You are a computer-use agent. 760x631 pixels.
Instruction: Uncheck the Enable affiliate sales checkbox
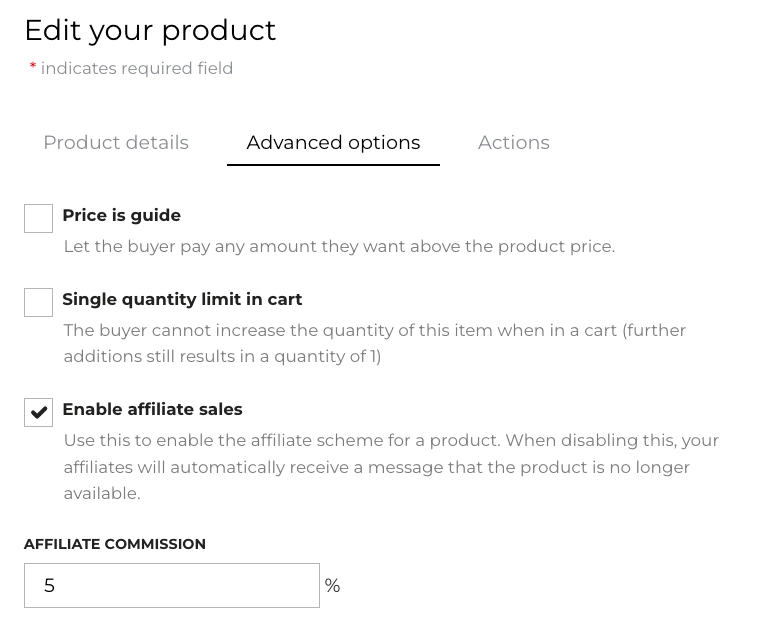click(x=38, y=412)
